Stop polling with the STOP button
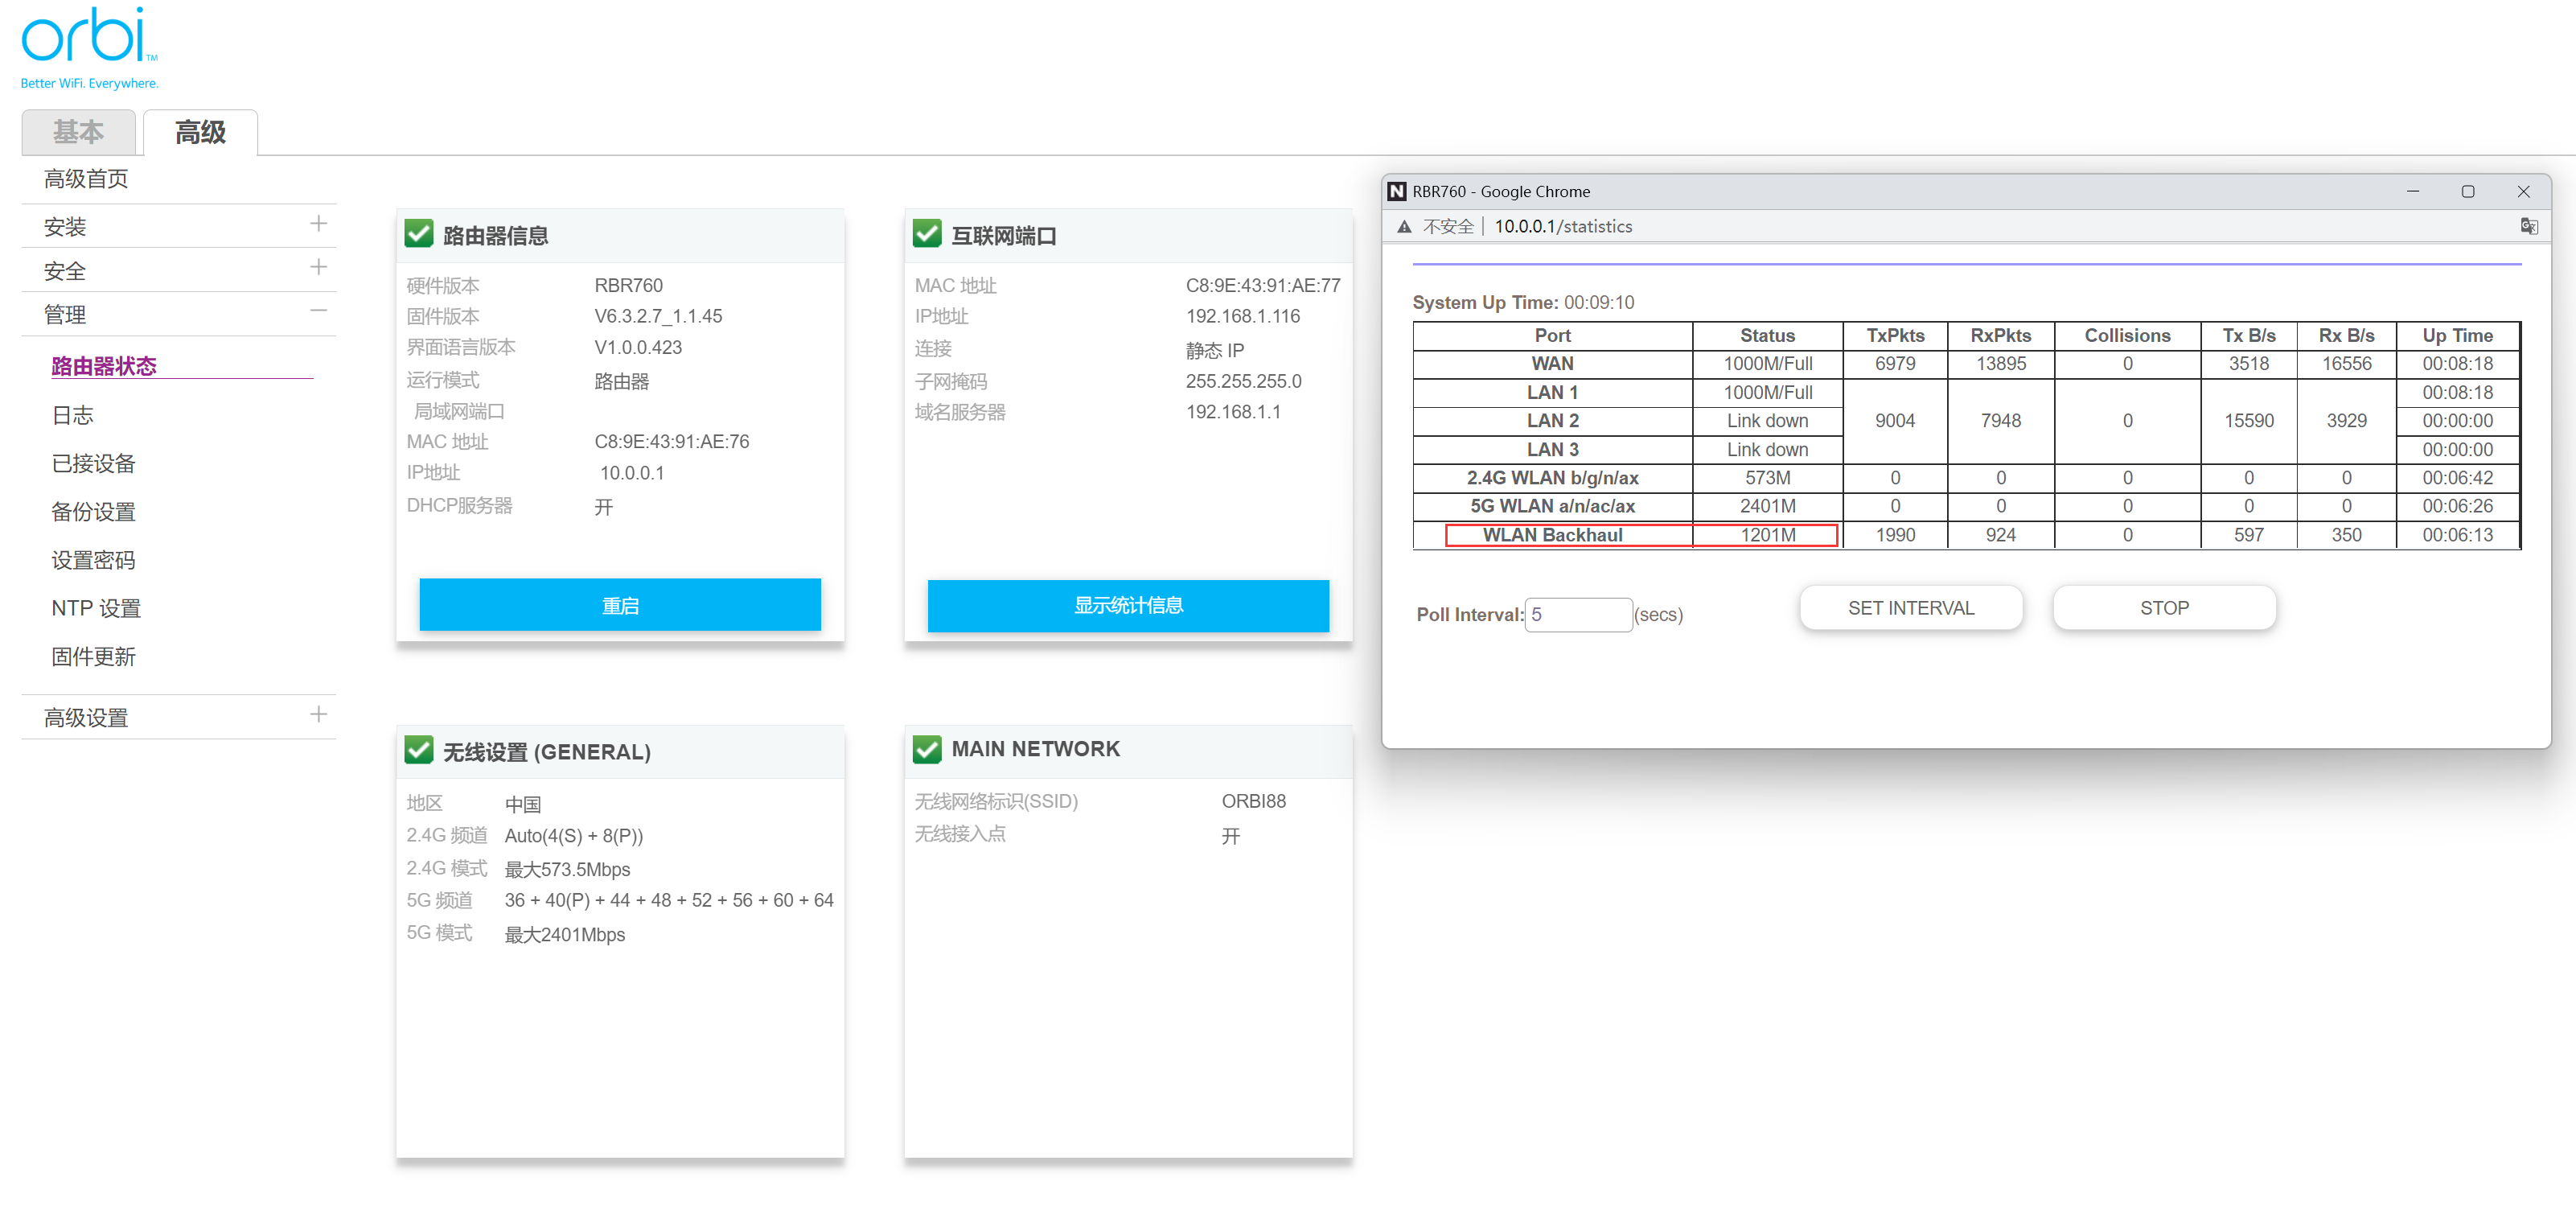Image resolution: width=2576 pixels, height=1210 pixels. pos(2164,608)
